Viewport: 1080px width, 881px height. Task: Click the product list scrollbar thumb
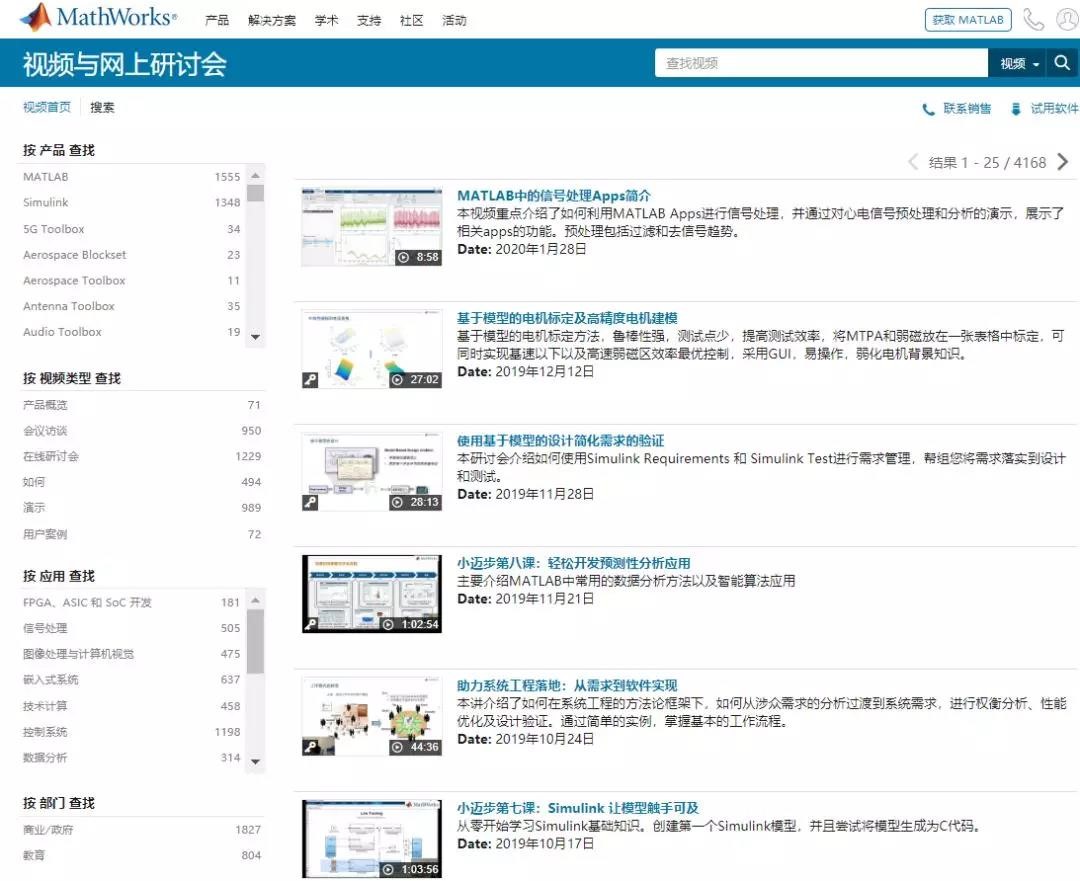(256, 193)
